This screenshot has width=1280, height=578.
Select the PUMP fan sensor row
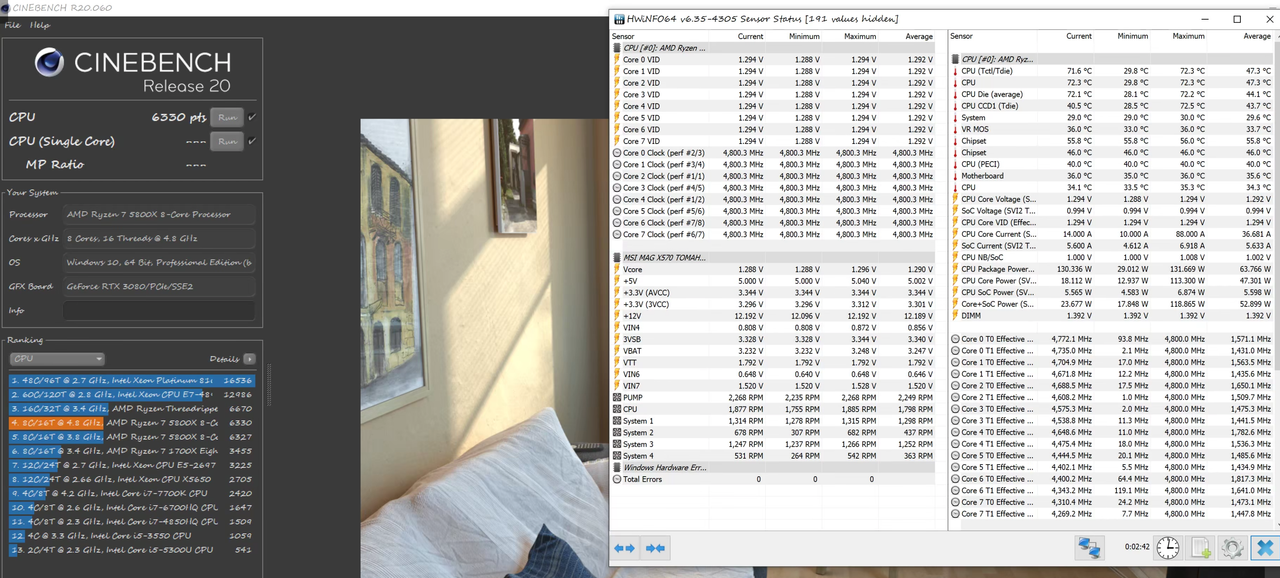point(773,398)
